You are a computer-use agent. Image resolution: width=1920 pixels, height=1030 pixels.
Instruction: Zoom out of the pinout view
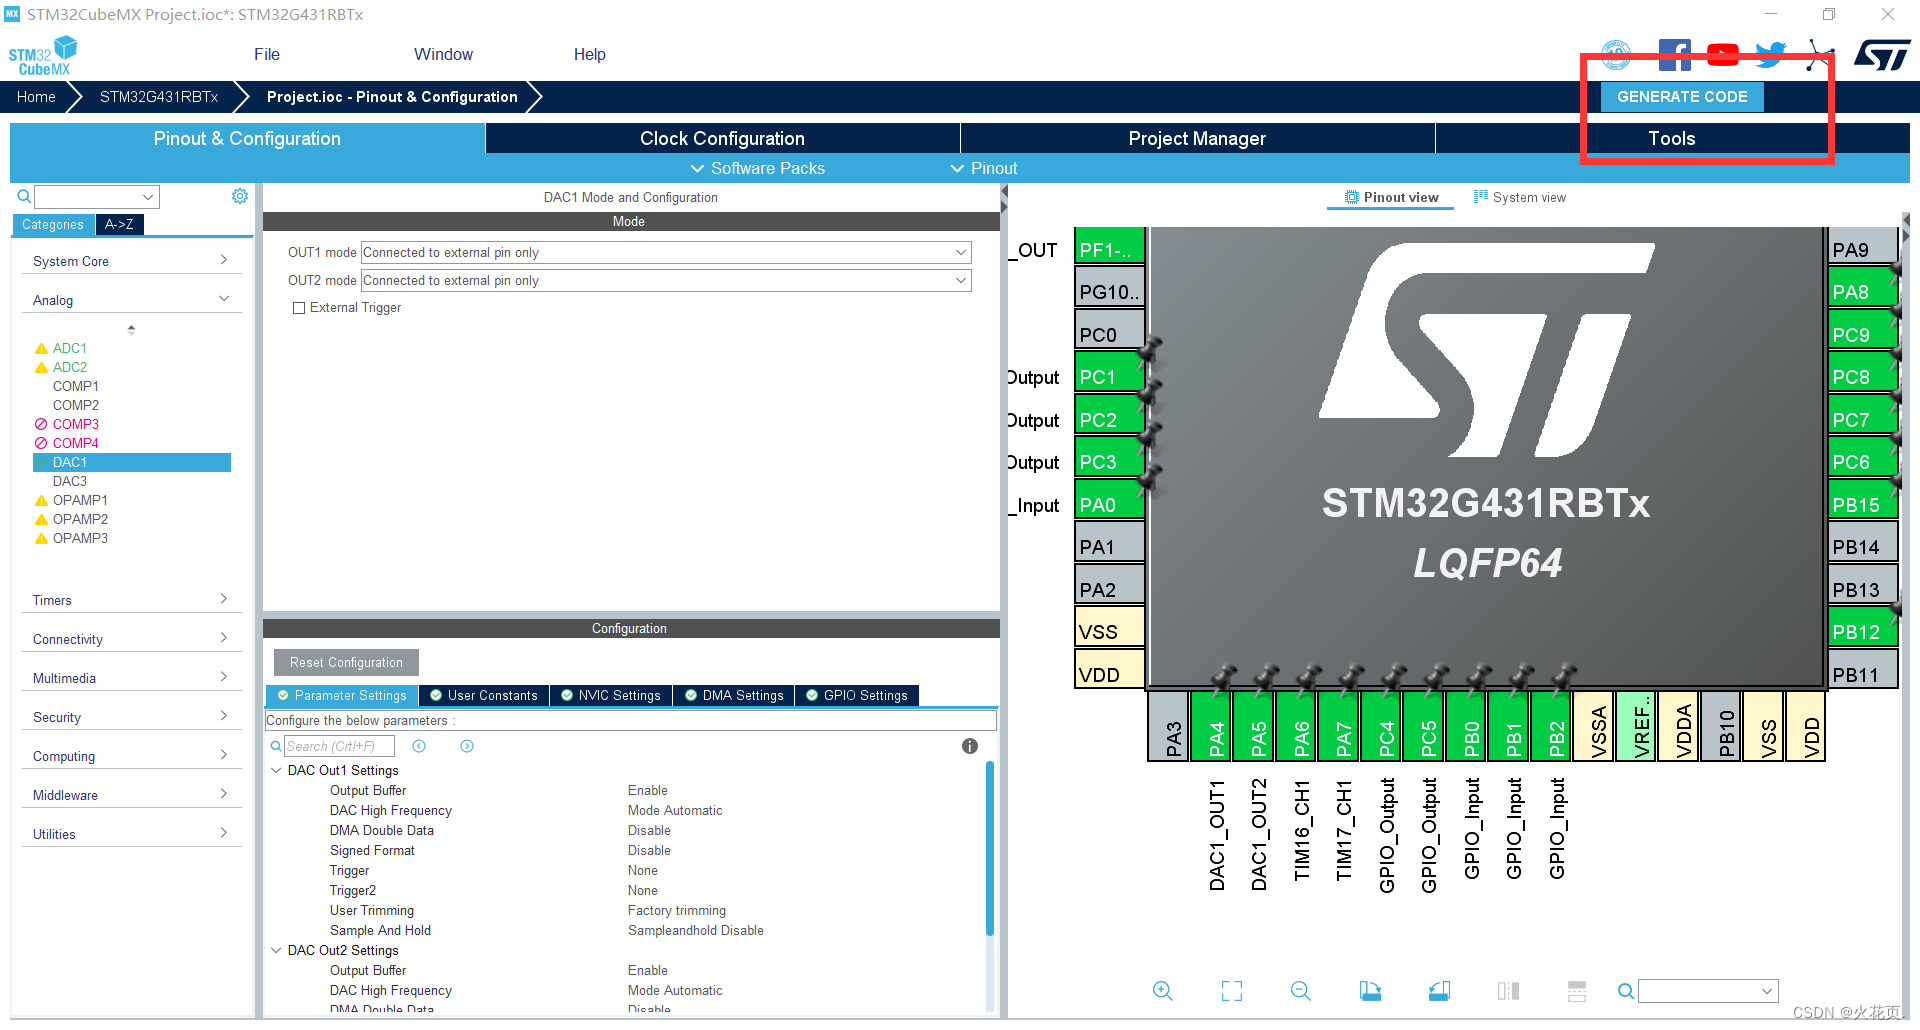point(1300,991)
